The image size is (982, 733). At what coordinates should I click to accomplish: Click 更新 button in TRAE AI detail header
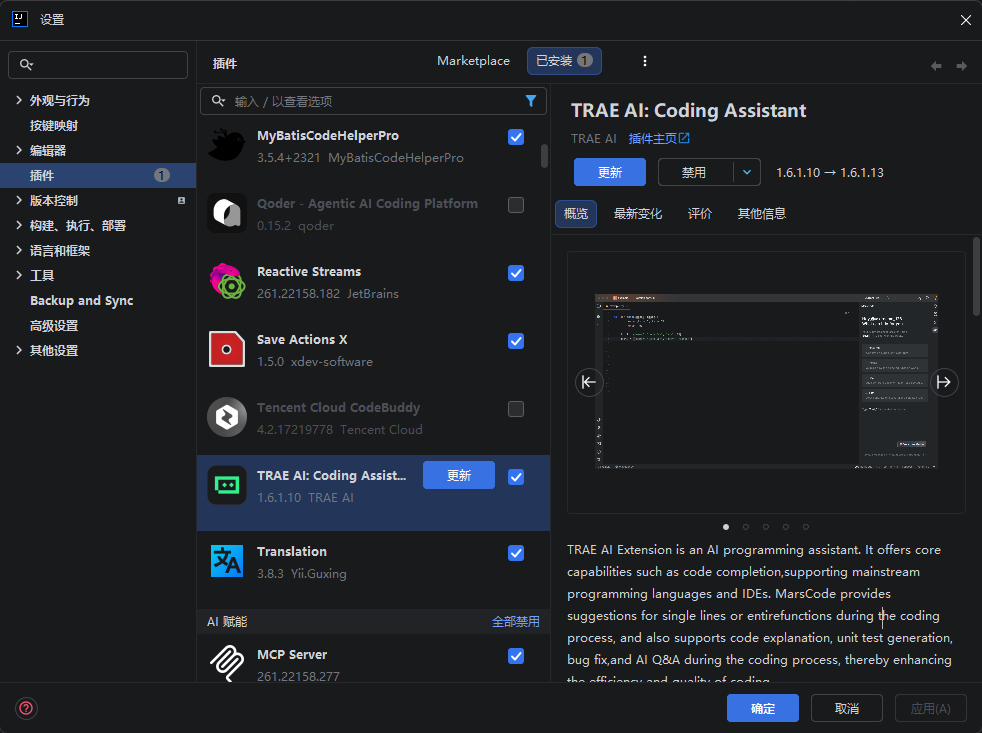609,172
